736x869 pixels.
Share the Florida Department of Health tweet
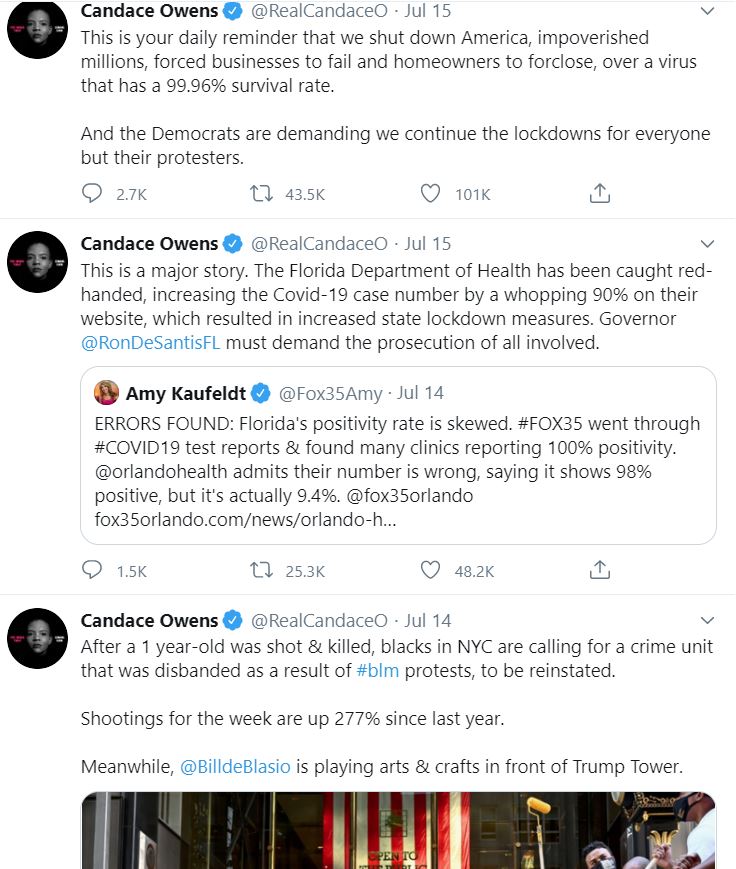pyautogui.click(x=599, y=571)
